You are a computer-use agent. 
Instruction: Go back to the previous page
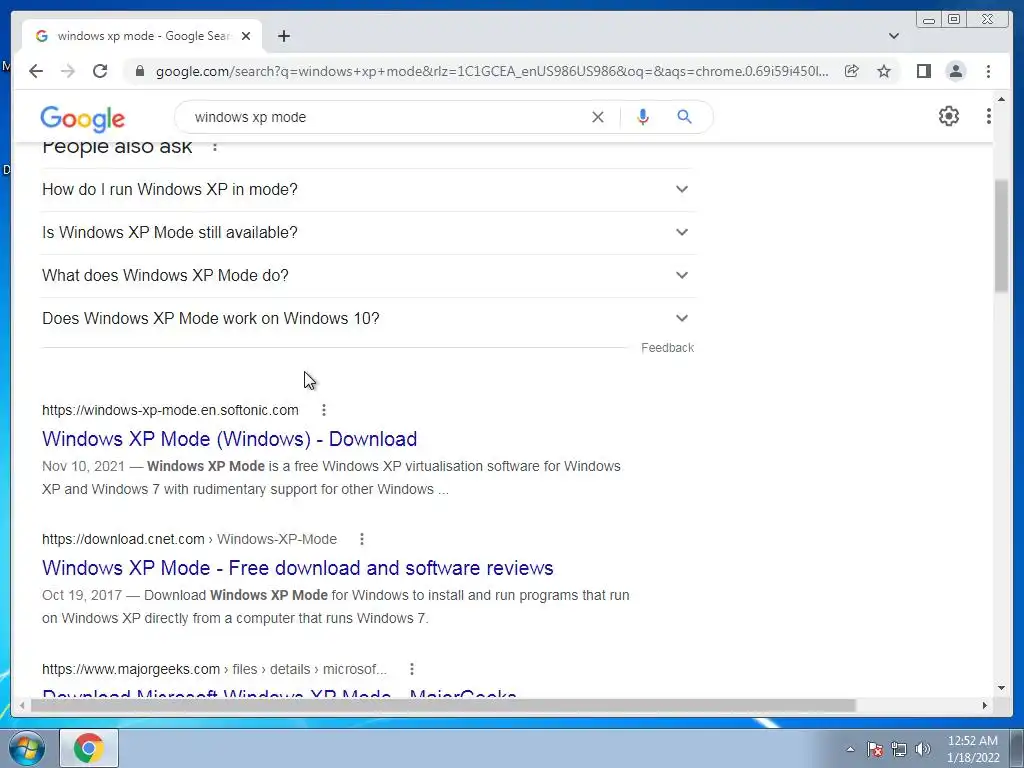click(36, 71)
